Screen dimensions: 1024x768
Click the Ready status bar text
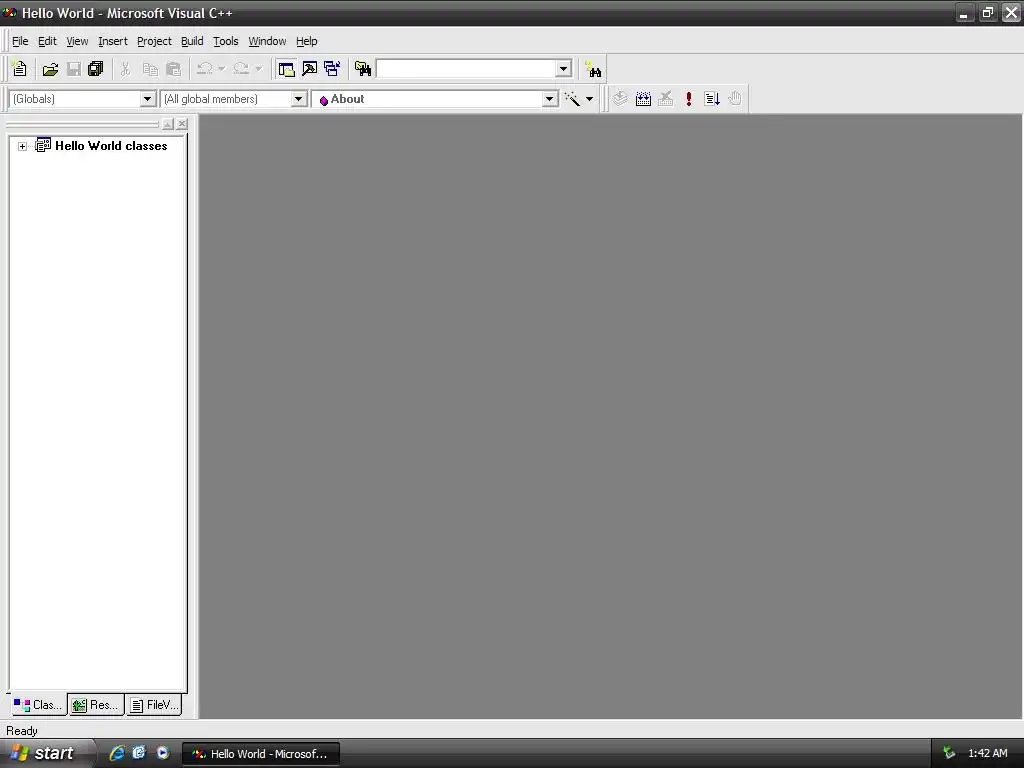22,731
